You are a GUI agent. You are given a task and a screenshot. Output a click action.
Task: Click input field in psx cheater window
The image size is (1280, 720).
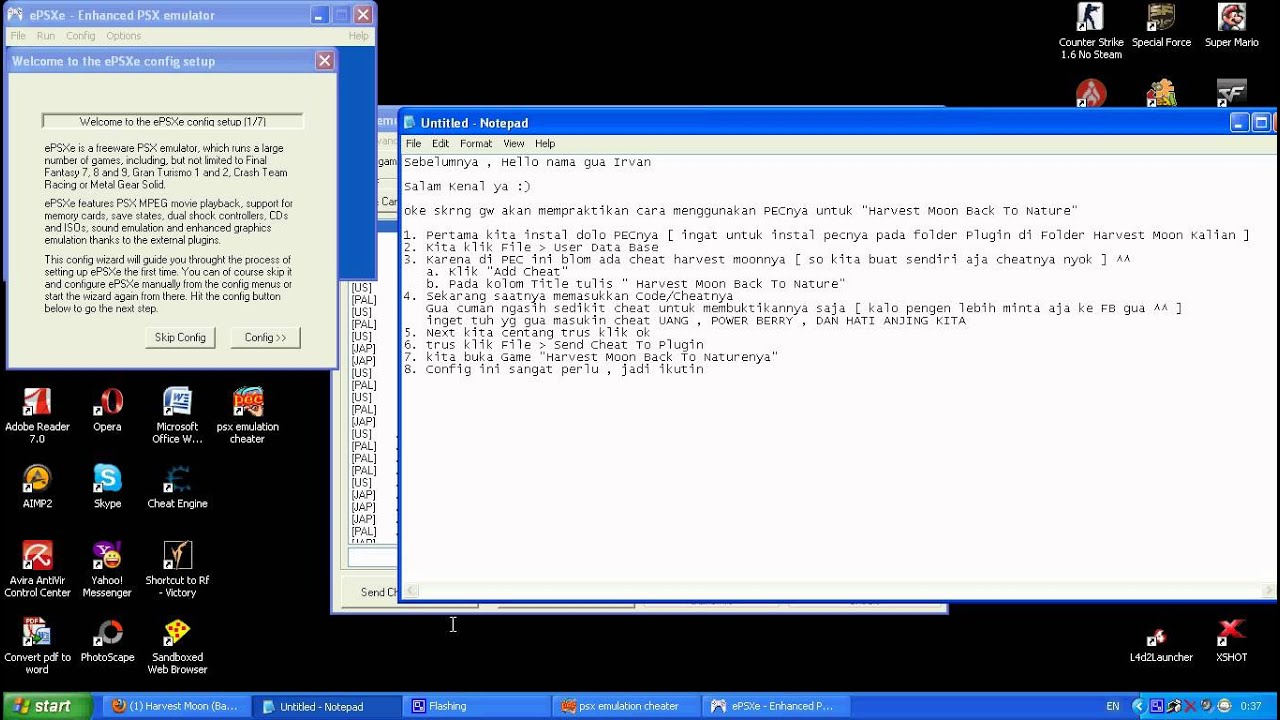pyautogui.click(x=372, y=557)
